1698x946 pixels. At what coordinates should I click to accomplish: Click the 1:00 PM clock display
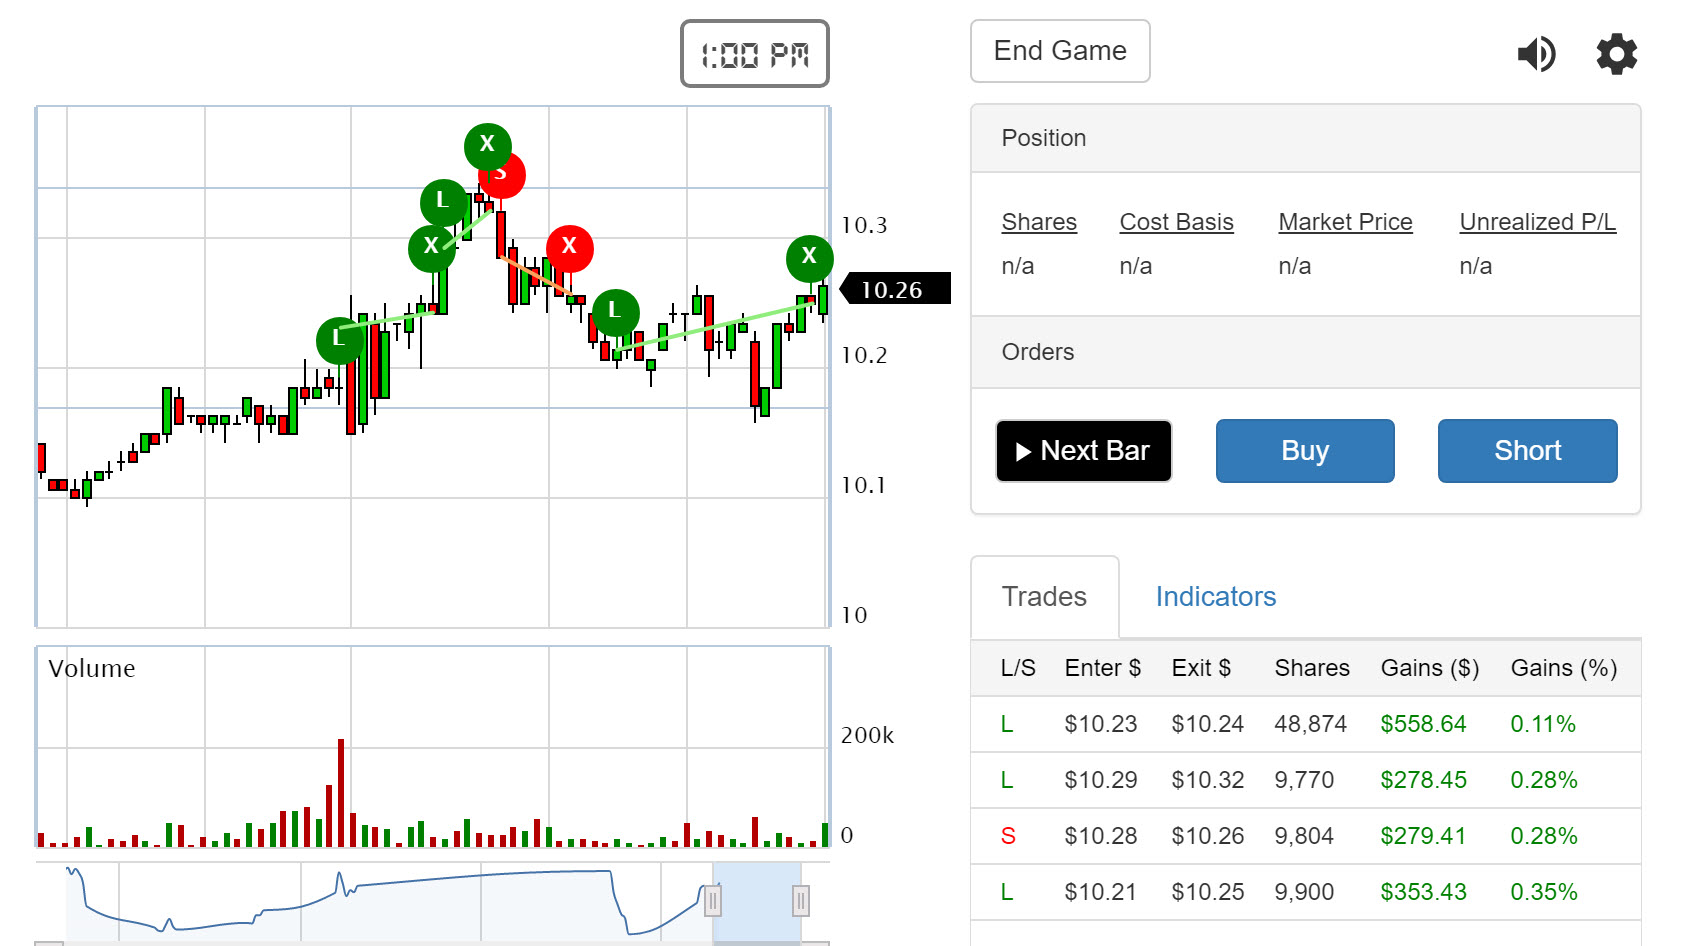click(x=755, y=54)
